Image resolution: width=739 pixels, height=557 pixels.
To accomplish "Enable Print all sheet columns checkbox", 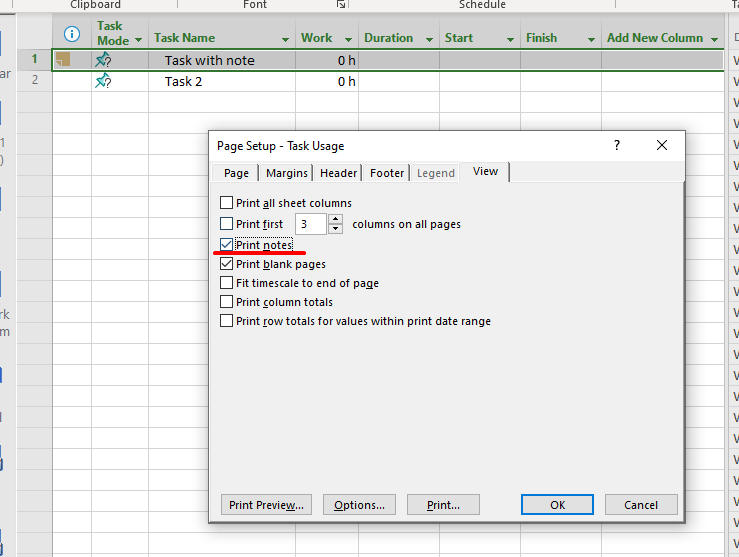I will [x=226, y=203].
